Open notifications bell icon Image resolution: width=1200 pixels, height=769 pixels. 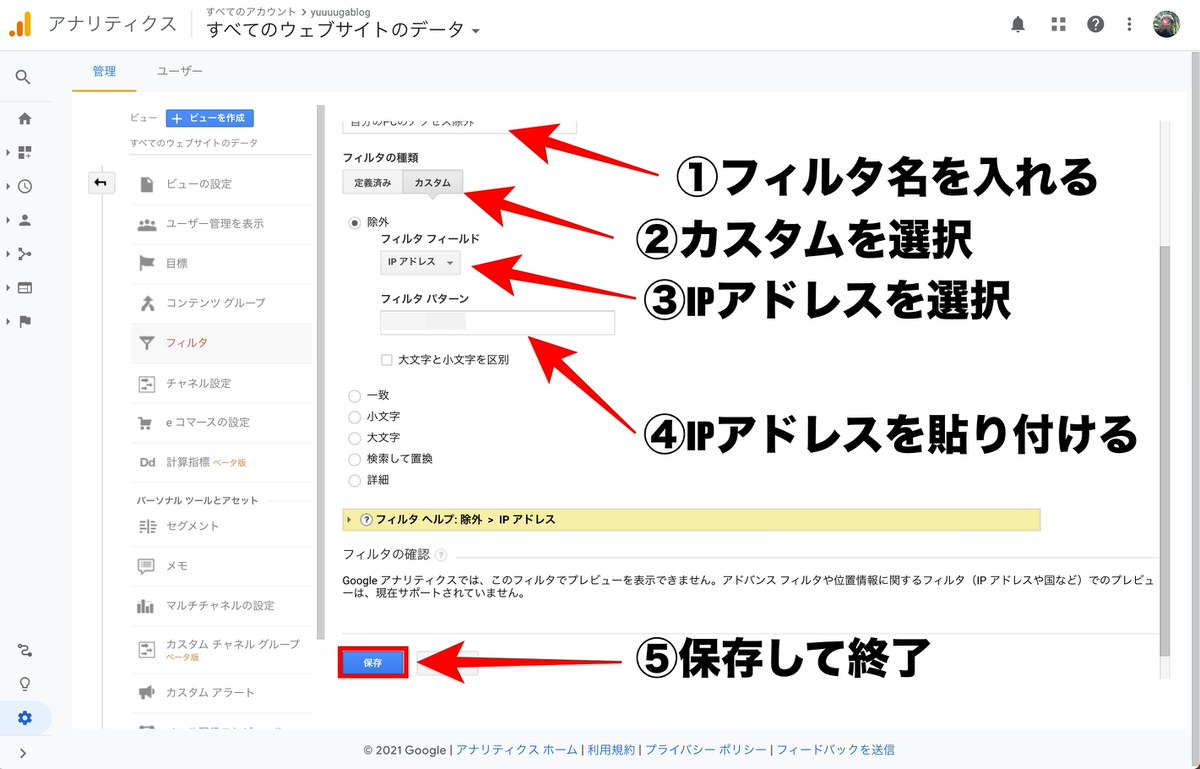[x=1018, y=24]
